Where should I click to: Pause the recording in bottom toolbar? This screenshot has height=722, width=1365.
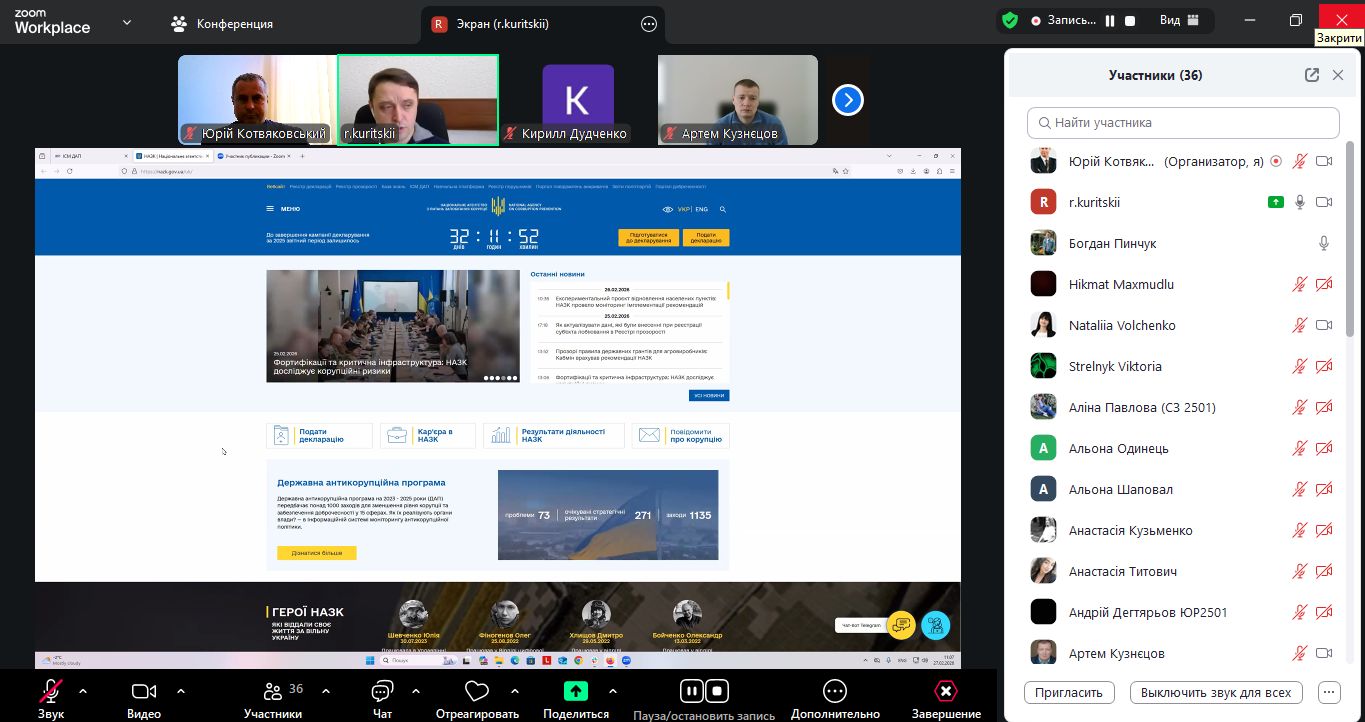coord(691,691)
